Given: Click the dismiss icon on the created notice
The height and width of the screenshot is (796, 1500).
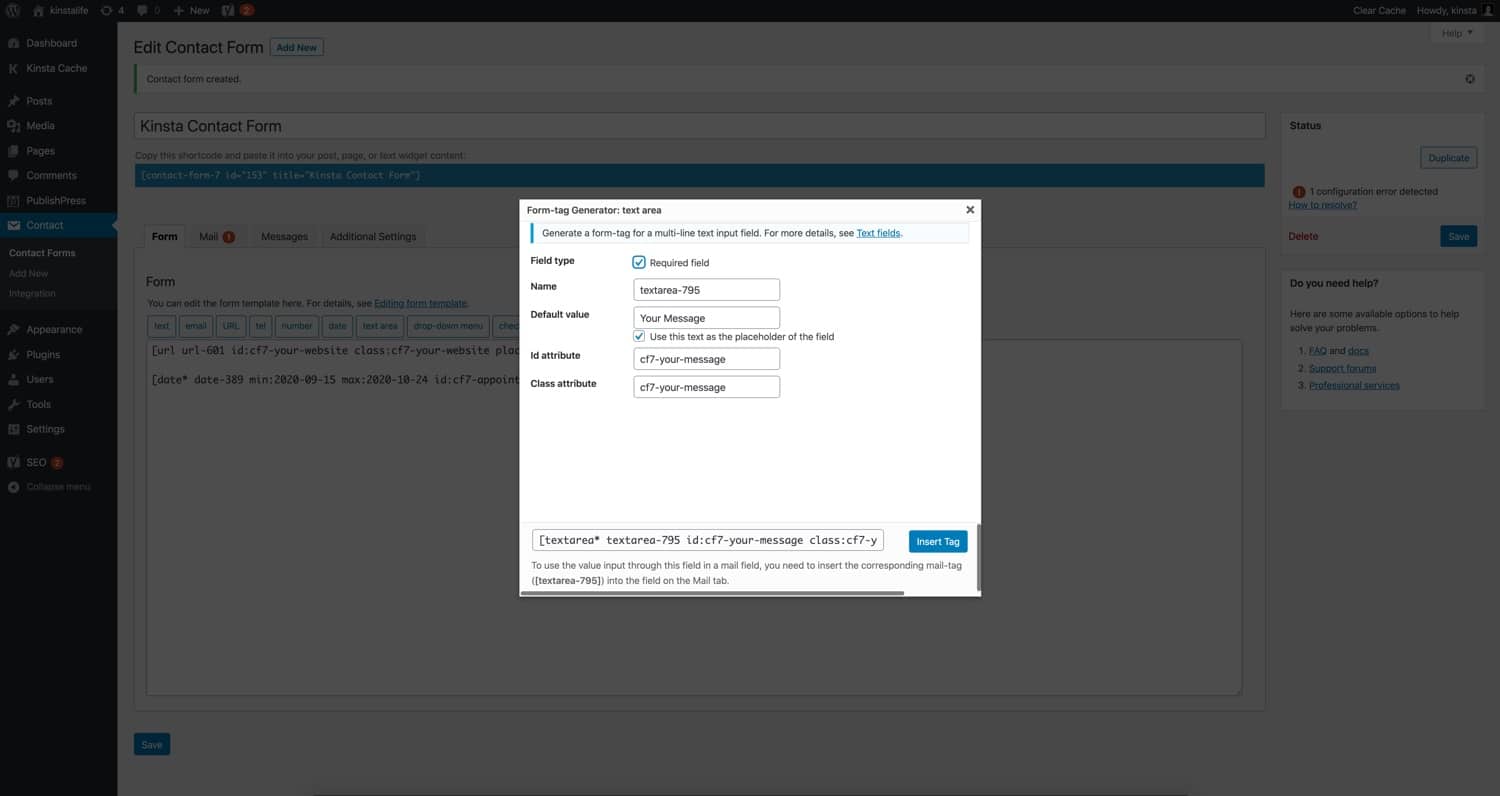Looking at the screenshot, I should [x=1470, y=78].
